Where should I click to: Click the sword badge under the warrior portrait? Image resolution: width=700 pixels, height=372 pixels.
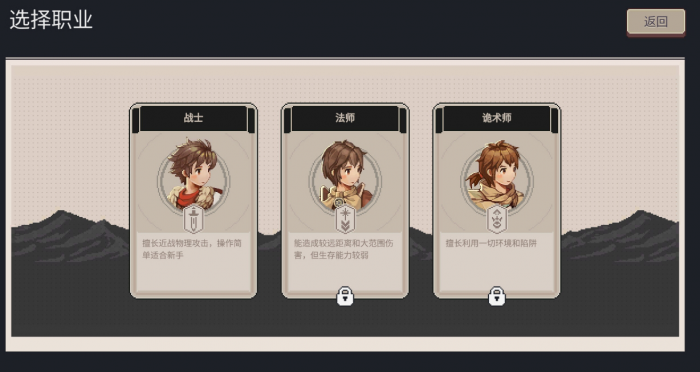point(193,219)
